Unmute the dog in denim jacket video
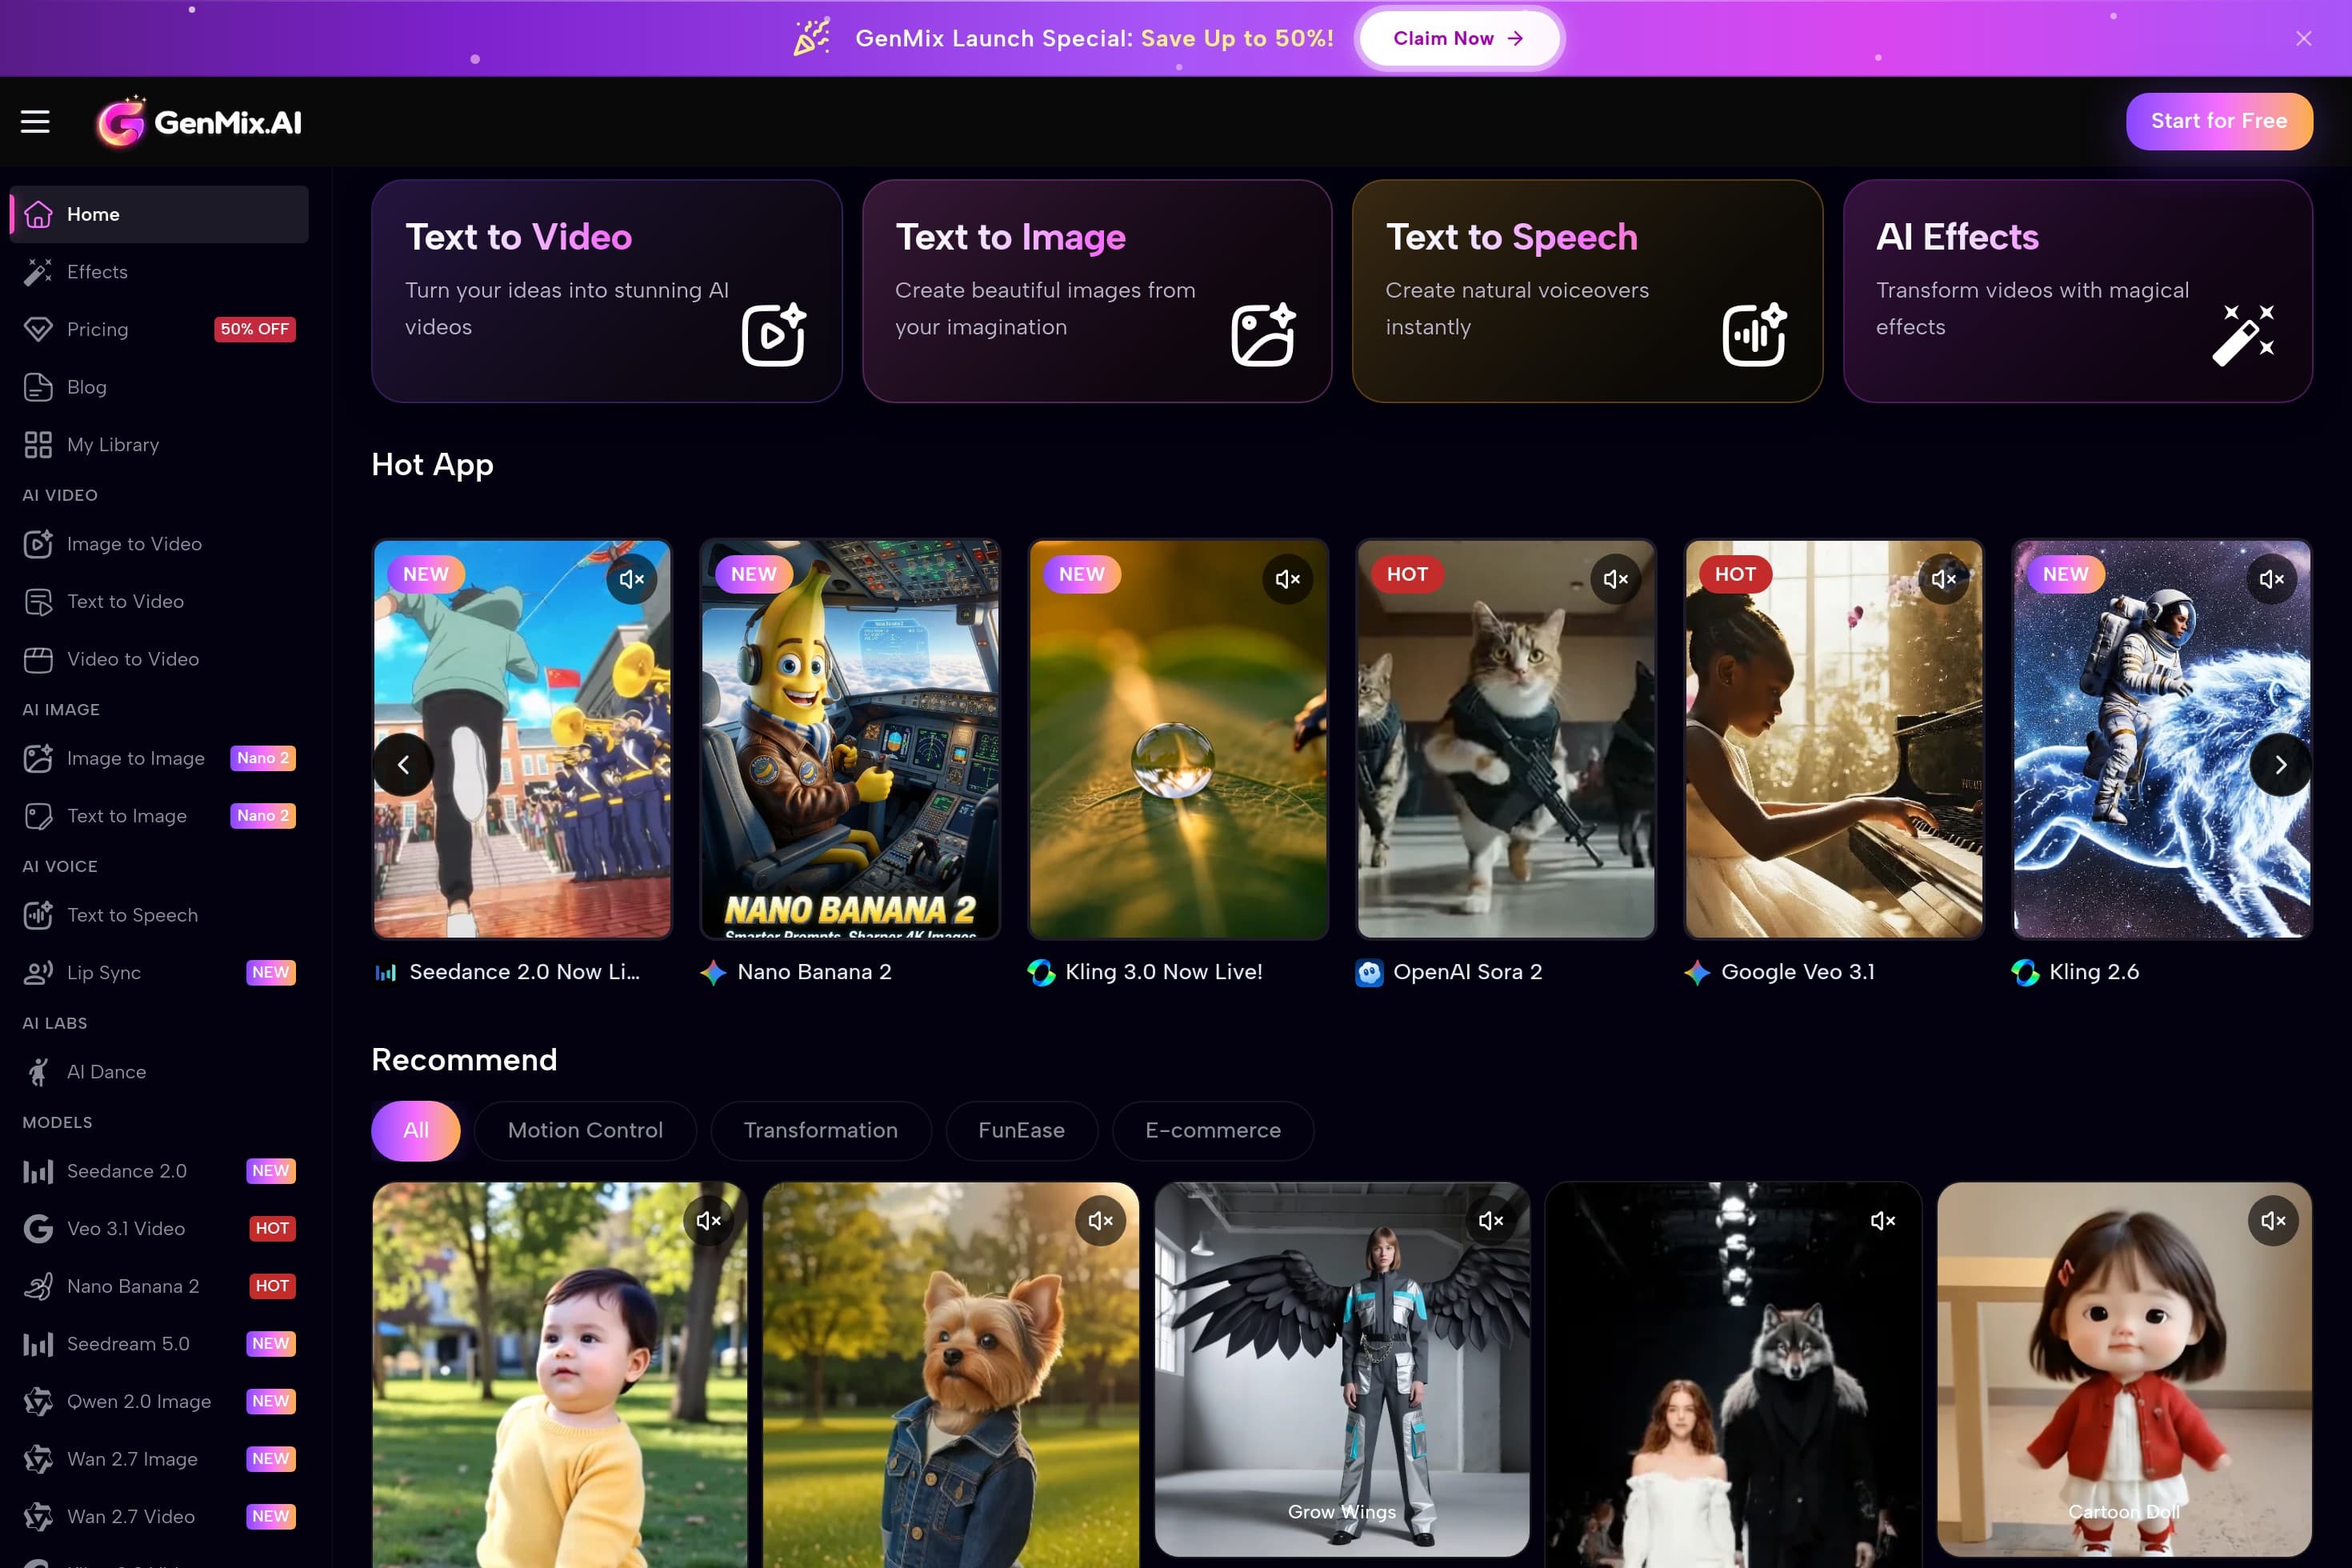 1100,1220
